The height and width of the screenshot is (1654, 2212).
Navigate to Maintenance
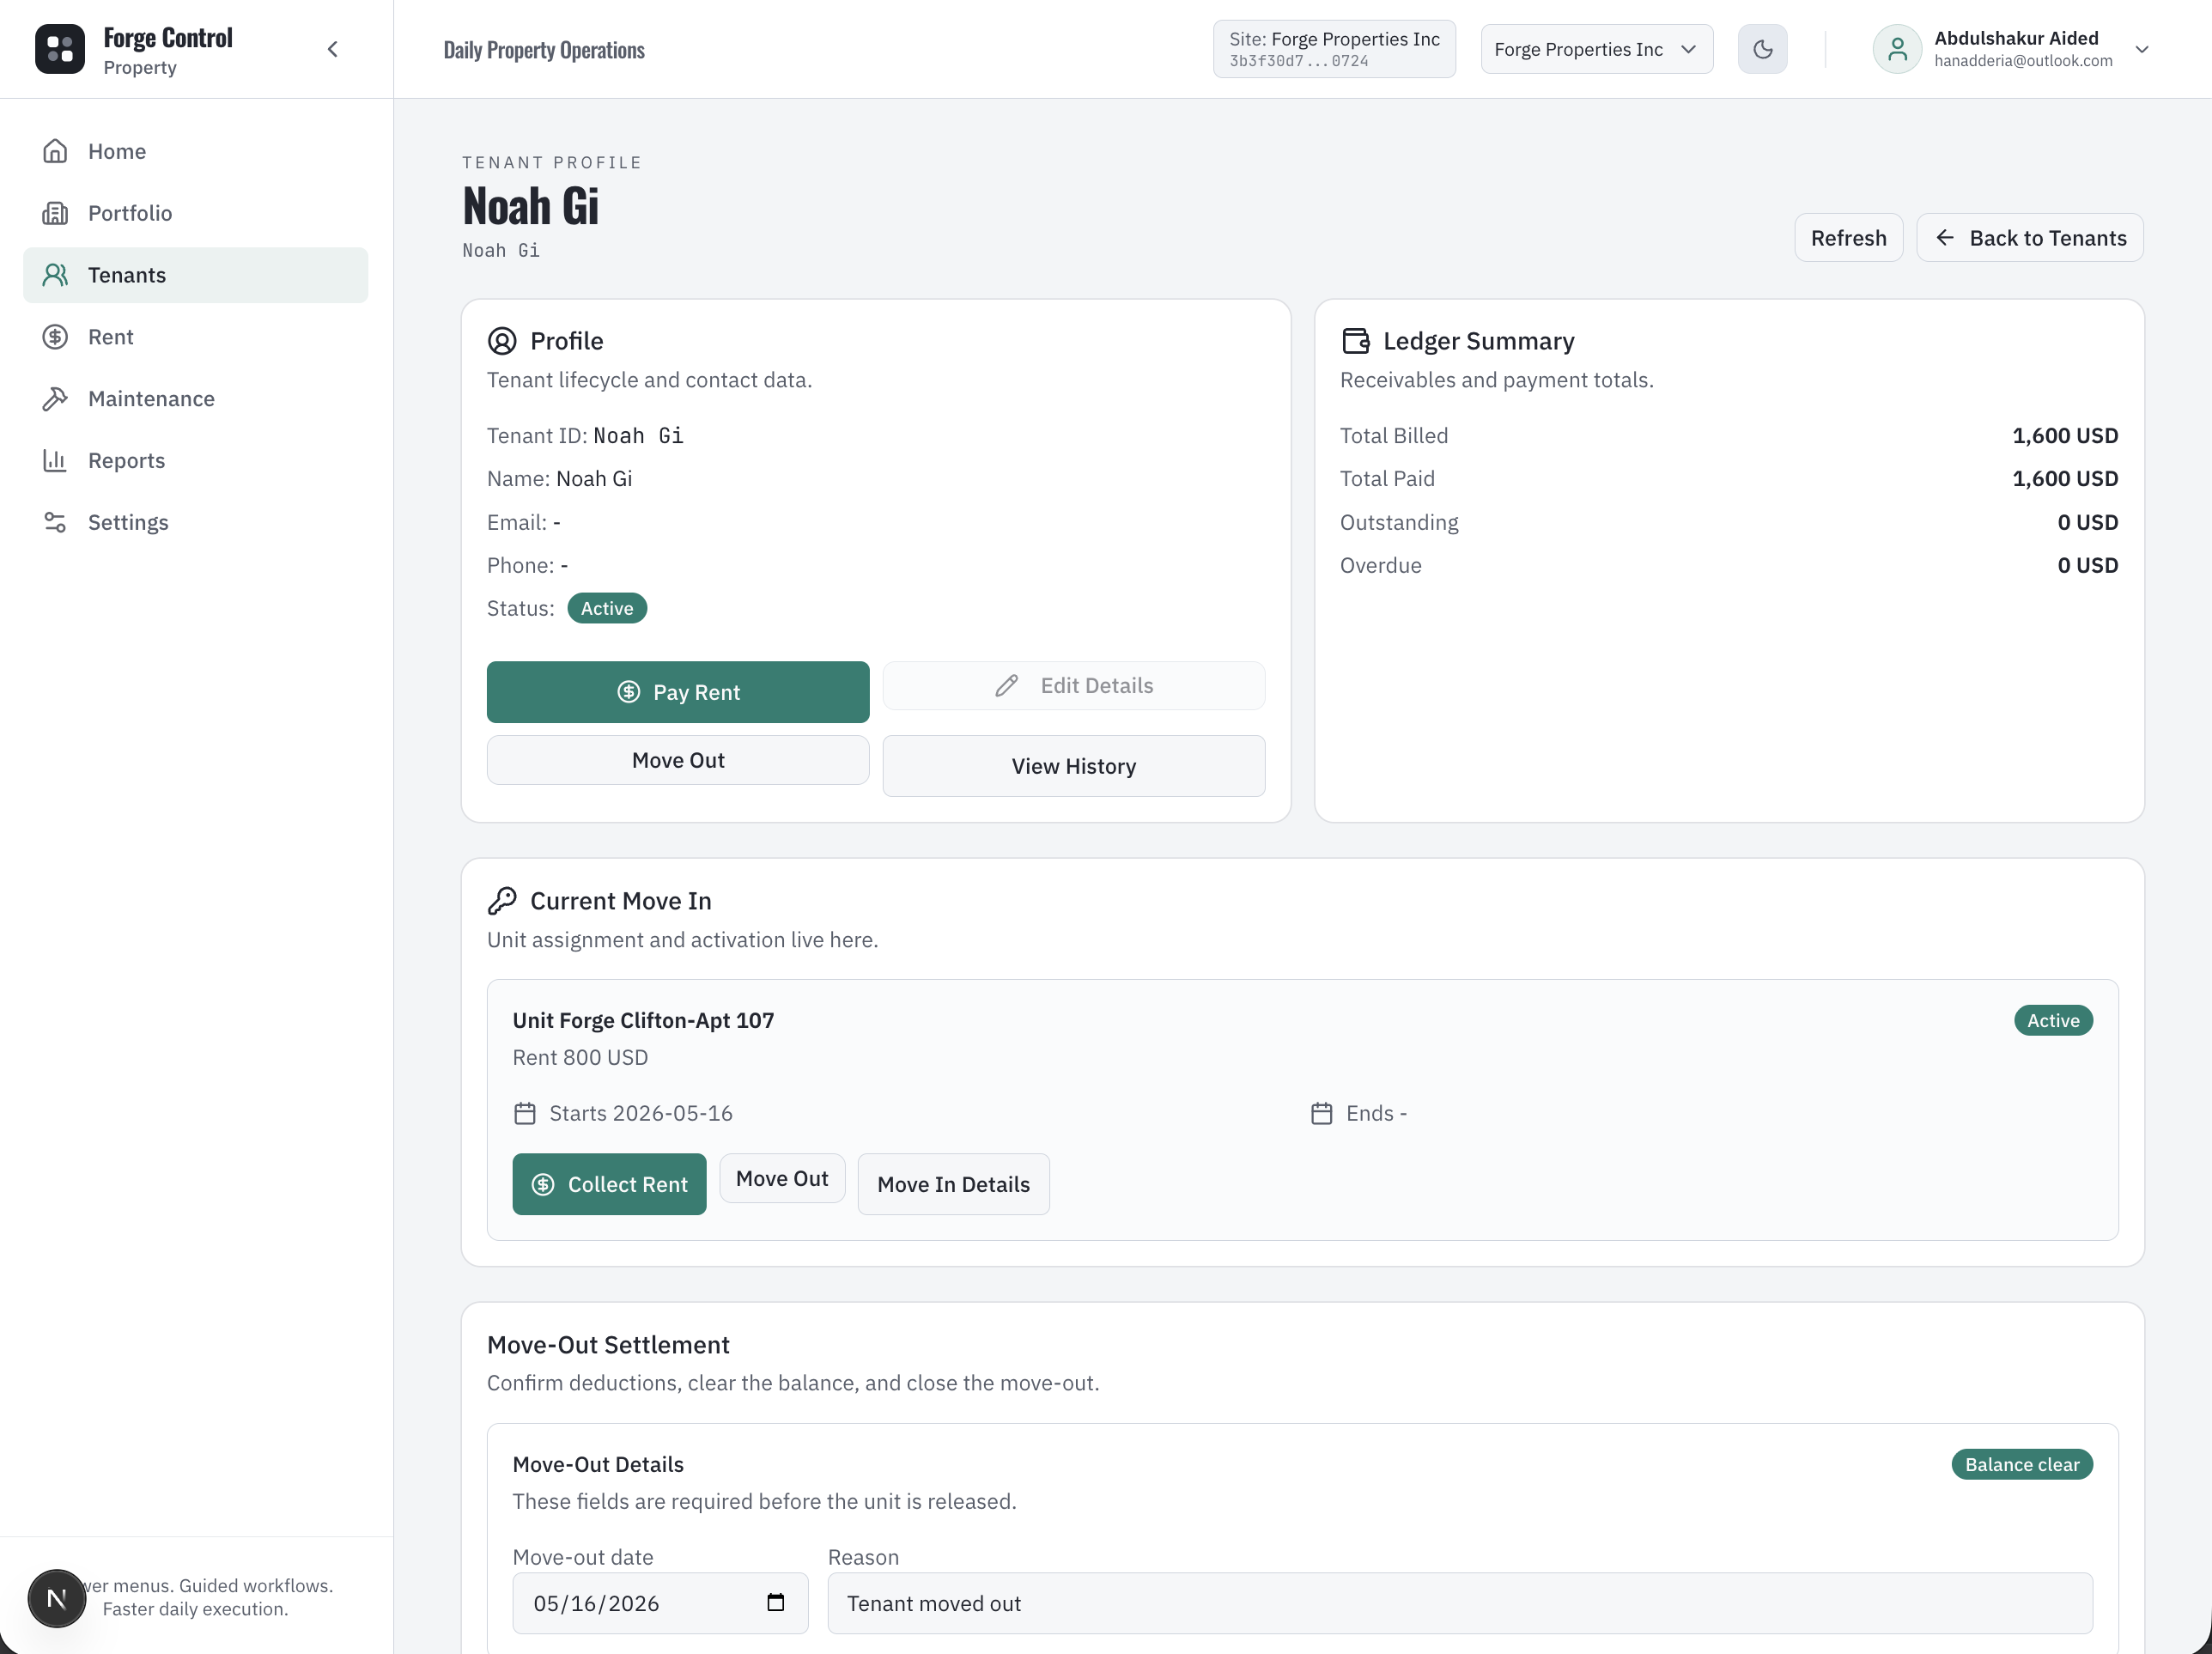click(x=195, y=399)
